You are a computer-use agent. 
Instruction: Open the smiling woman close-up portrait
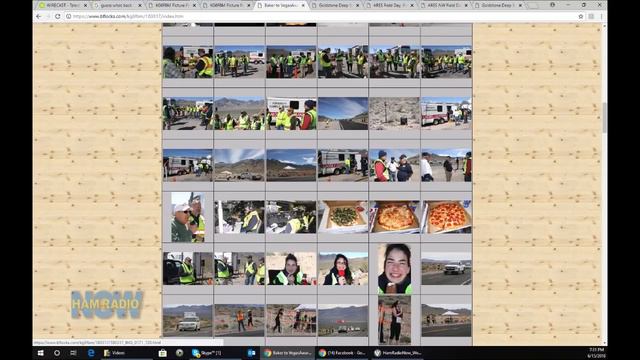point(394,269)
